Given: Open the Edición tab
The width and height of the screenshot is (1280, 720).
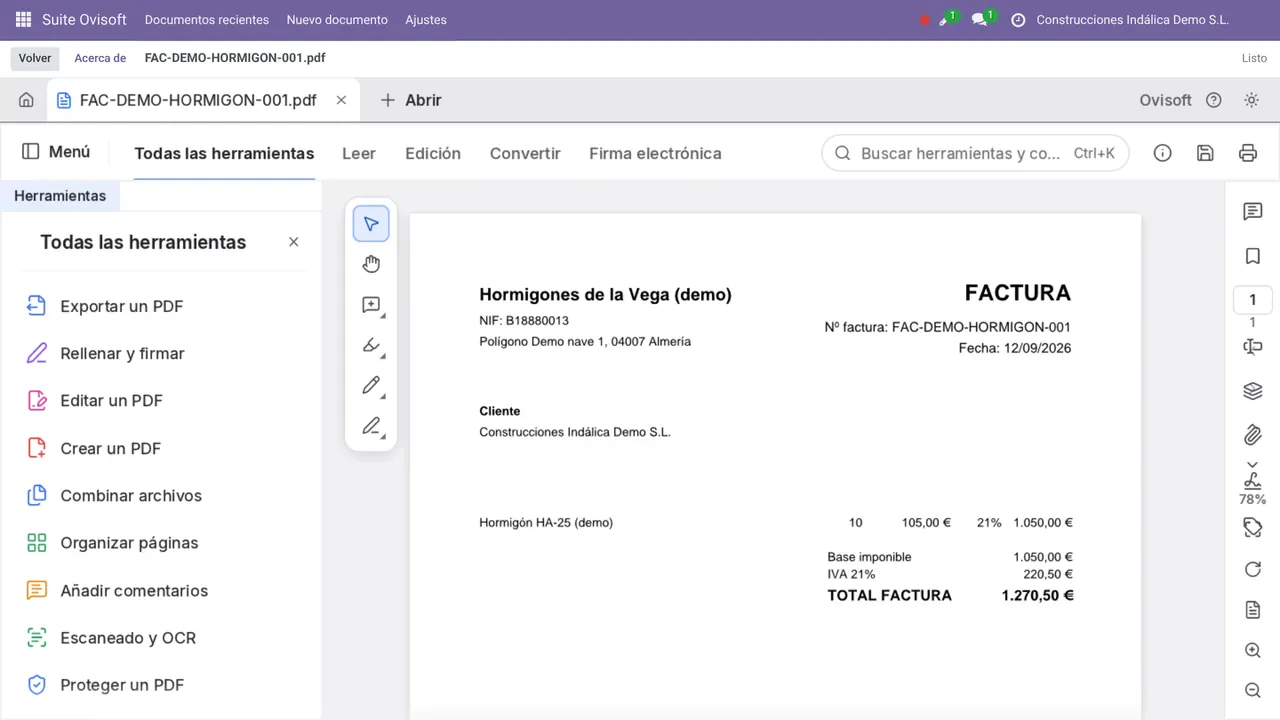Looking at the screenshot, I should pyautogui.click(x=433, y=153).
